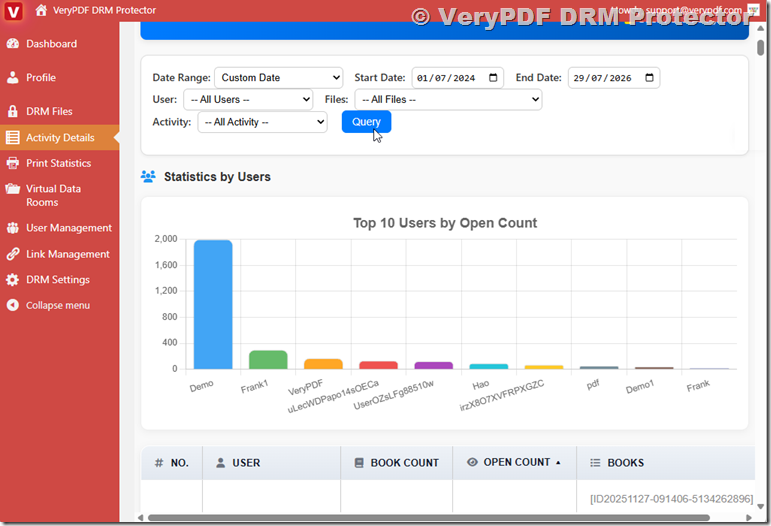Click the Collapse menu arrow icon
Screen dimensions: 771x526
tap(13, 305)
